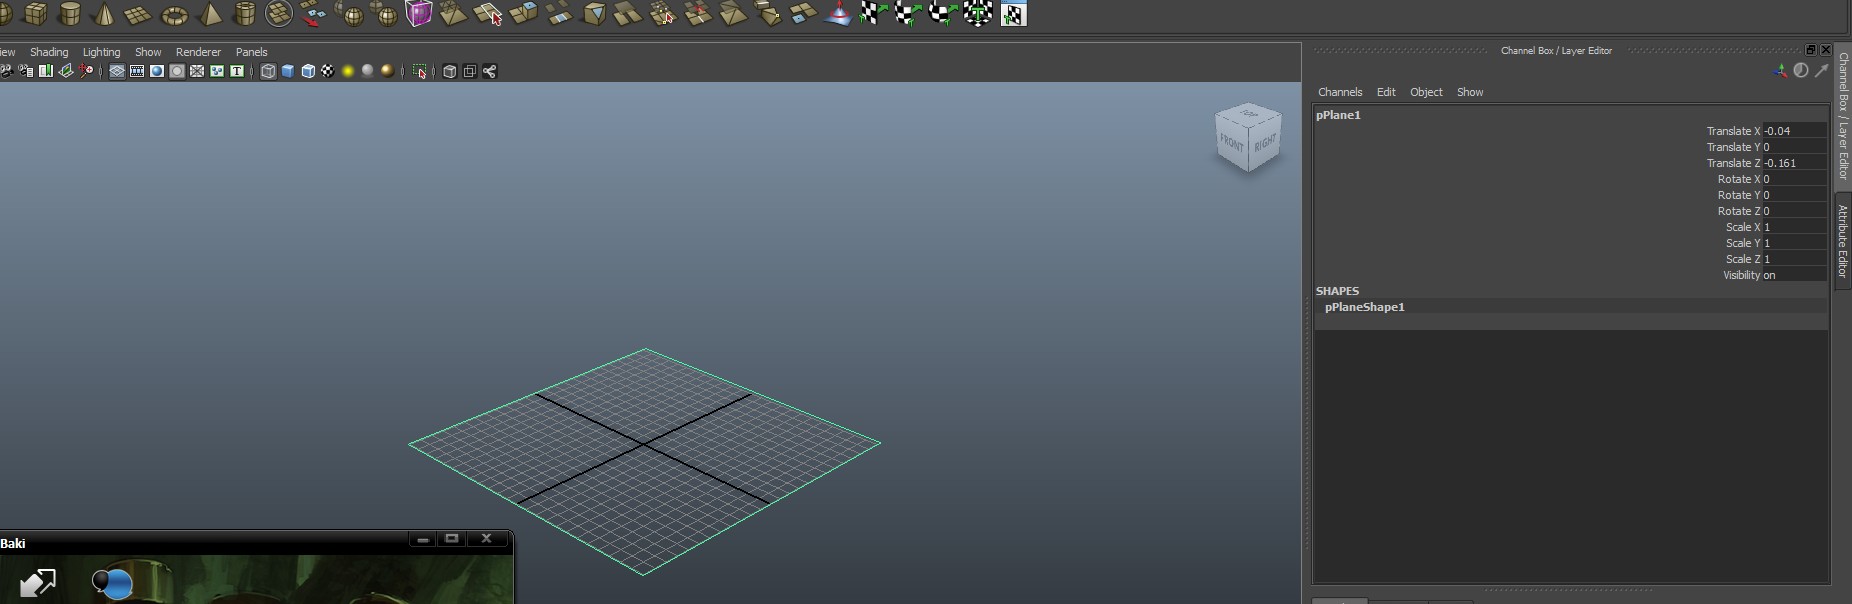Toggle wireframe display mode in viewport

tap(268, 71)
